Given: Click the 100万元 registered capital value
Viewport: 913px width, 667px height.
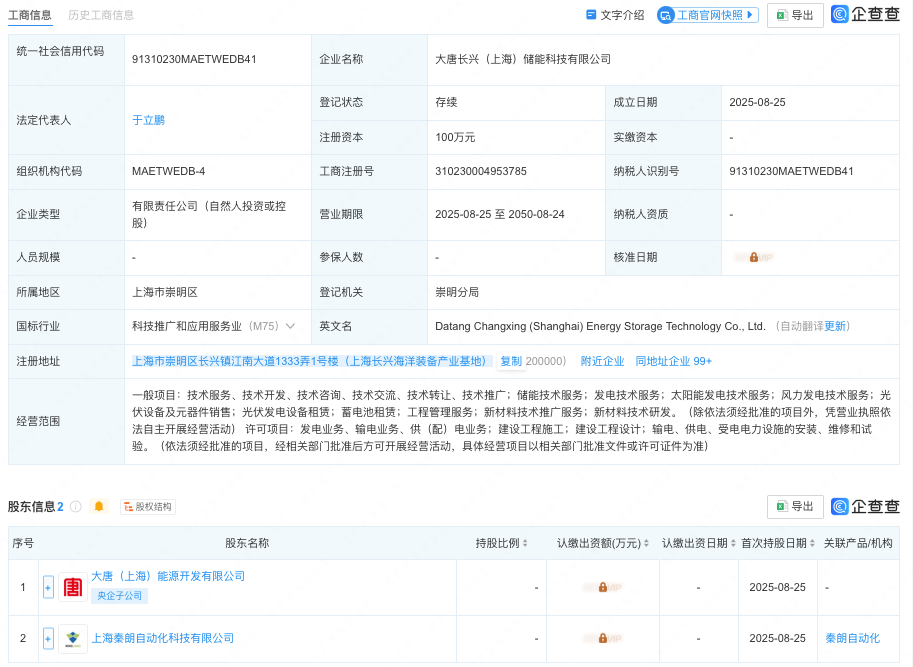Looking at the screenshot, I should pyautogui.click(x=455, y=137).
